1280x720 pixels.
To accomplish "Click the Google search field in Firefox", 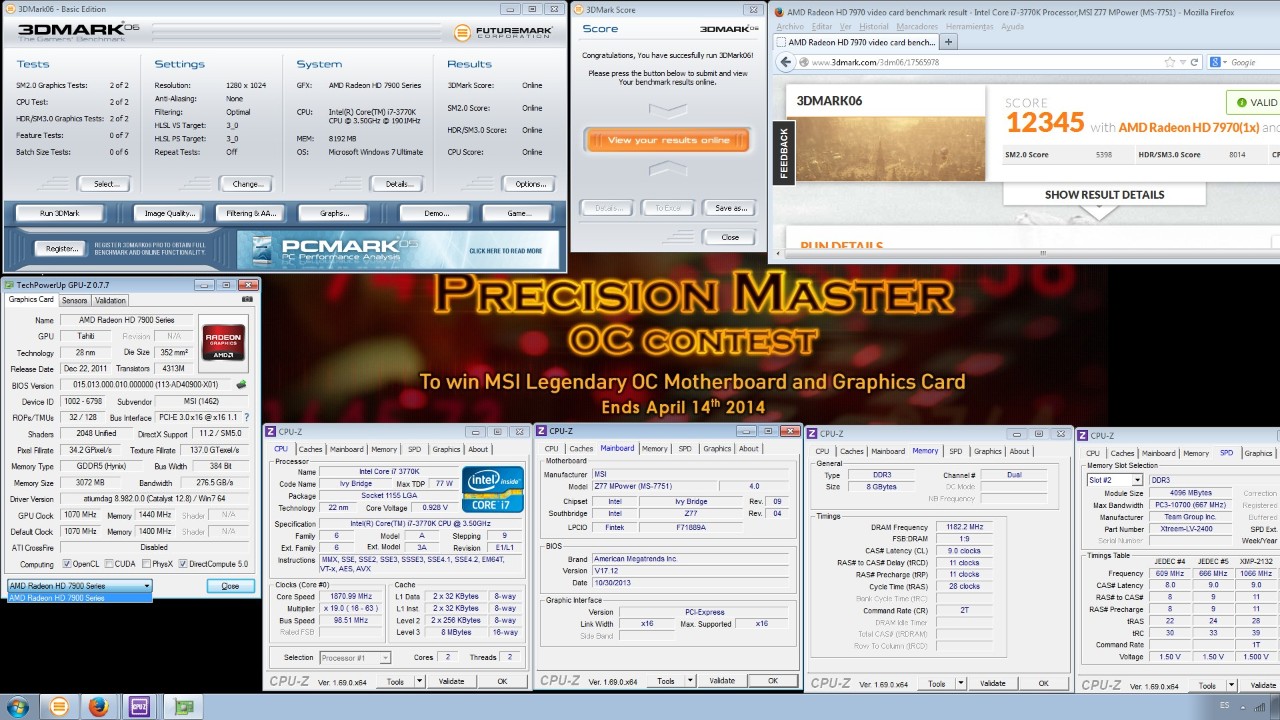I will click(x=1253, y=62).
